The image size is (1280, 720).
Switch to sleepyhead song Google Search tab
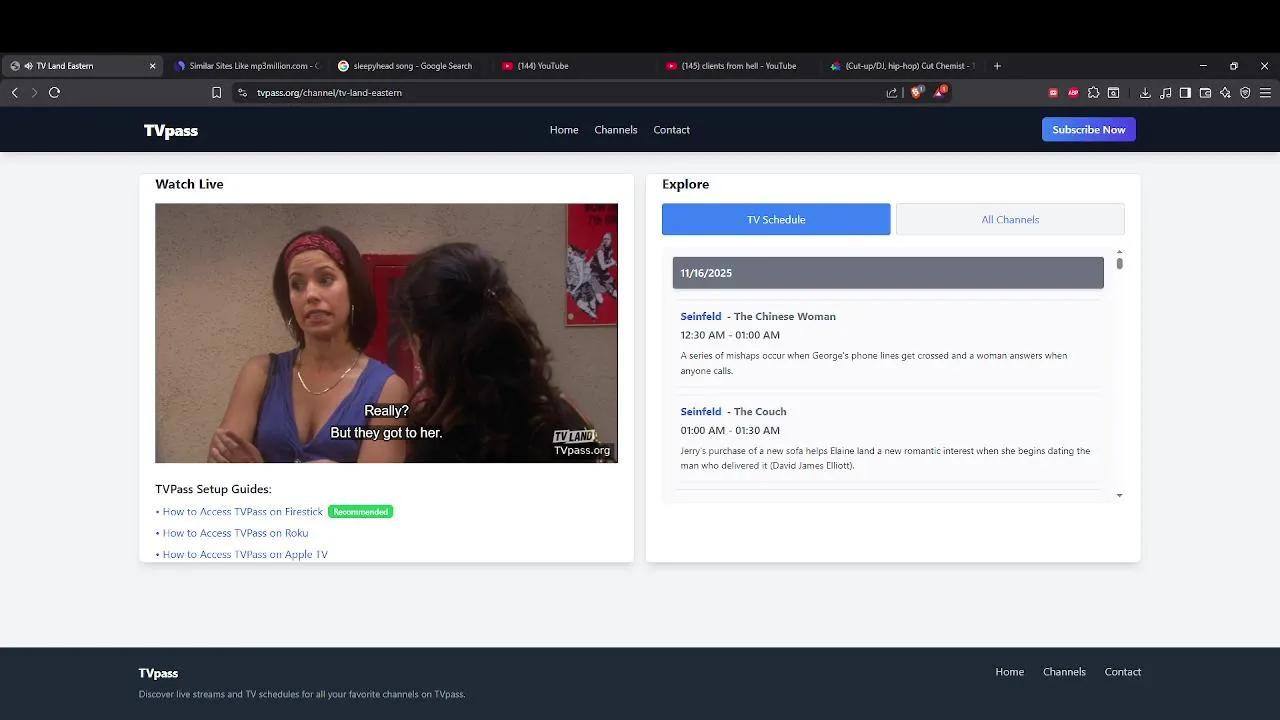(410, 66)
